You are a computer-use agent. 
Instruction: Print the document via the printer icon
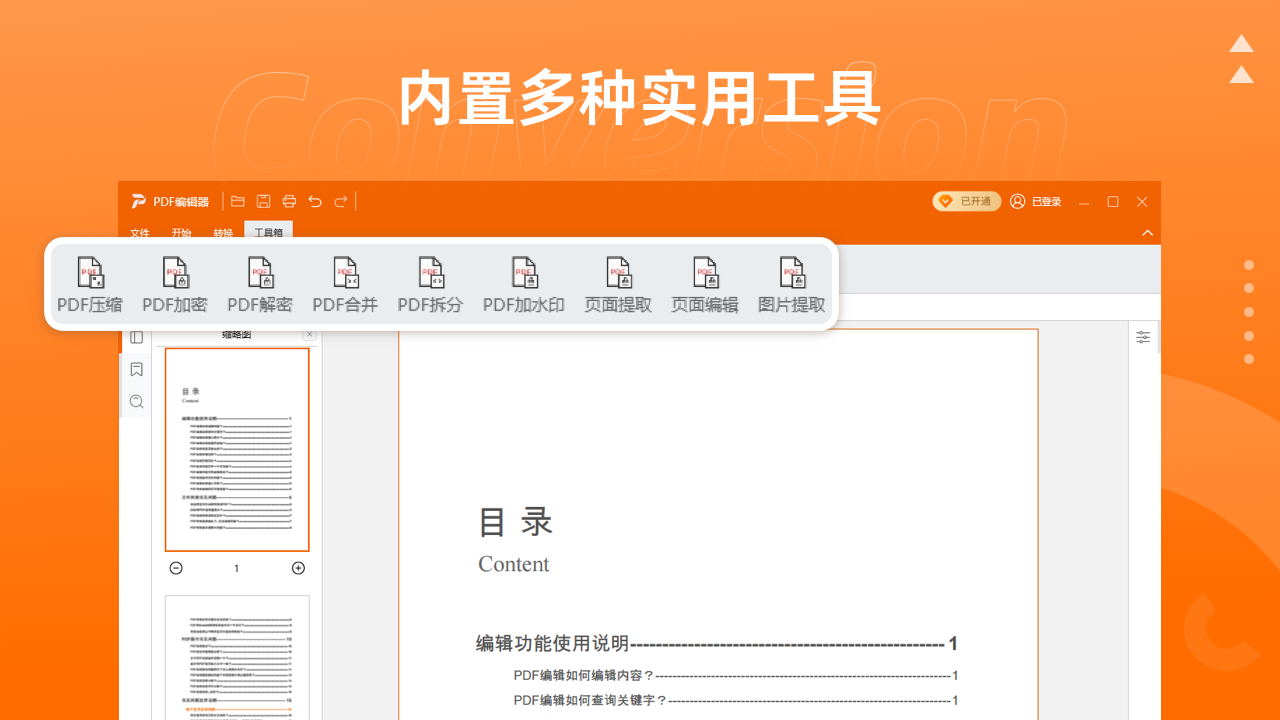[289, 201]
